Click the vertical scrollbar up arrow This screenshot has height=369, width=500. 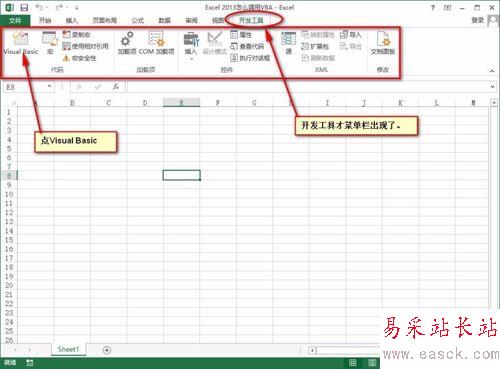point(494,103)
